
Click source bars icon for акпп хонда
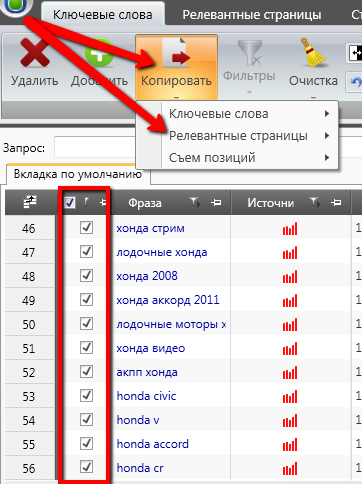click(x=290, y=373)
